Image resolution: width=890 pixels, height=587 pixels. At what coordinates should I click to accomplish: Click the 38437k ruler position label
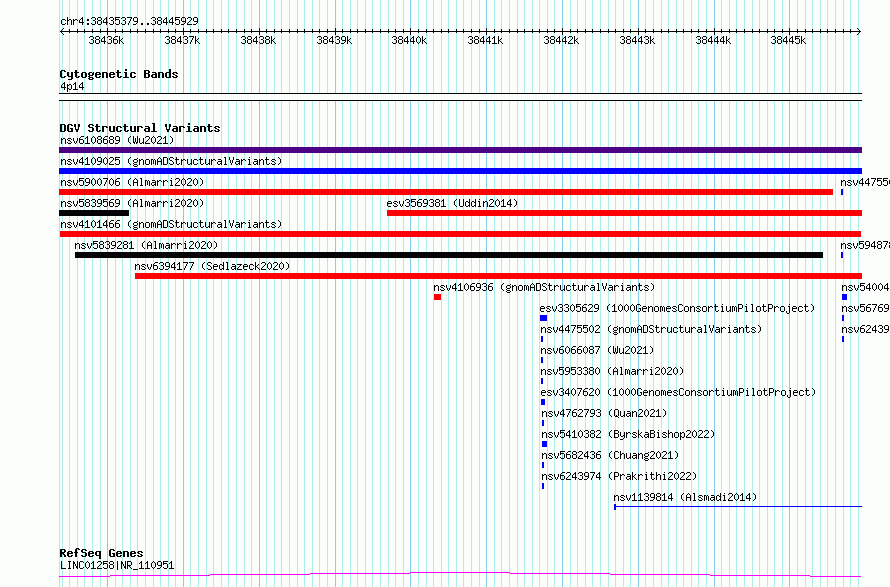click(x=182, y=40)
